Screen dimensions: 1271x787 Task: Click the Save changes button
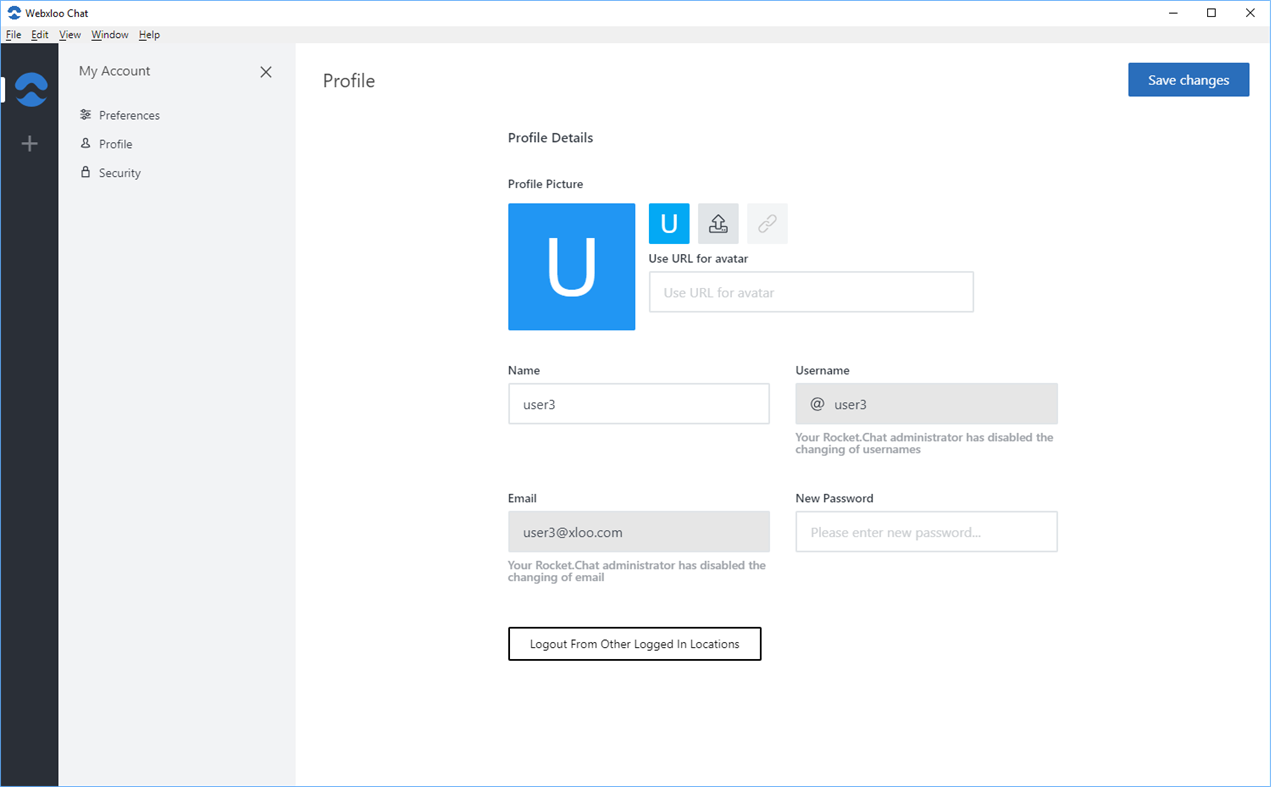pyautogui.click(x=1188, y=79)
